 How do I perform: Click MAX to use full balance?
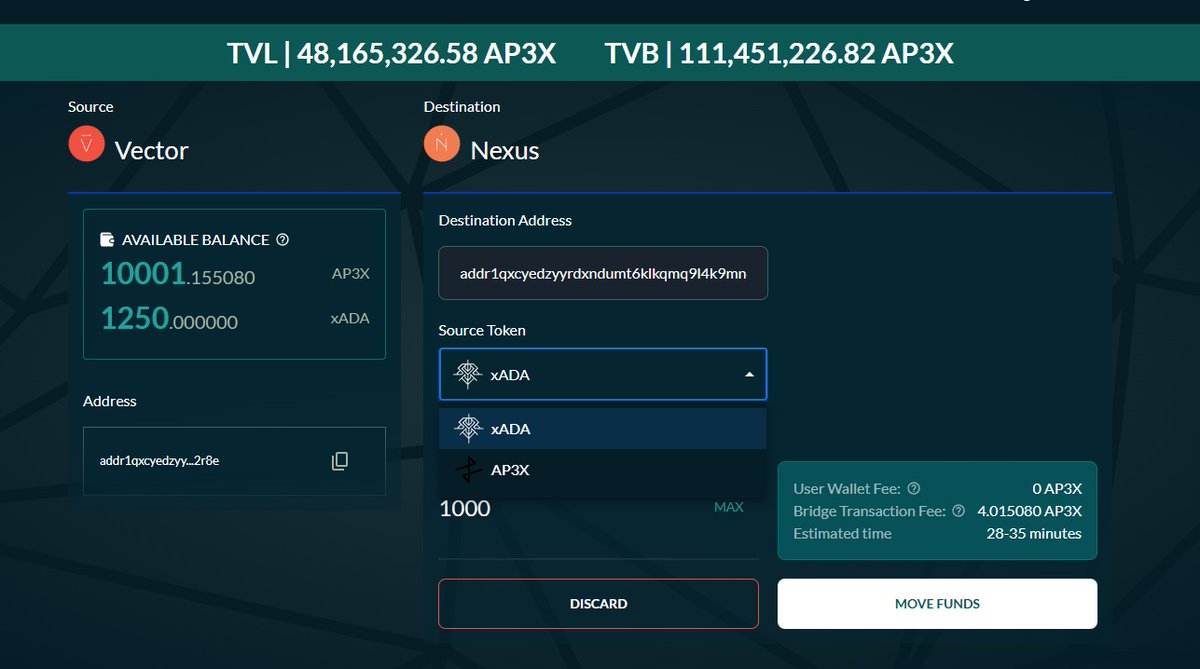coord(729,507)
